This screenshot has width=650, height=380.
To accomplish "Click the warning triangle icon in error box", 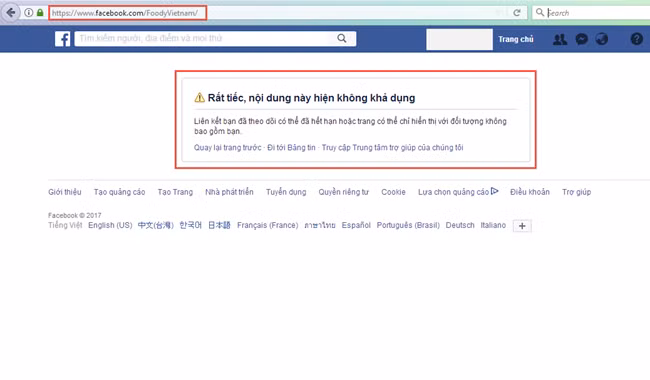I will pos(199,98).
